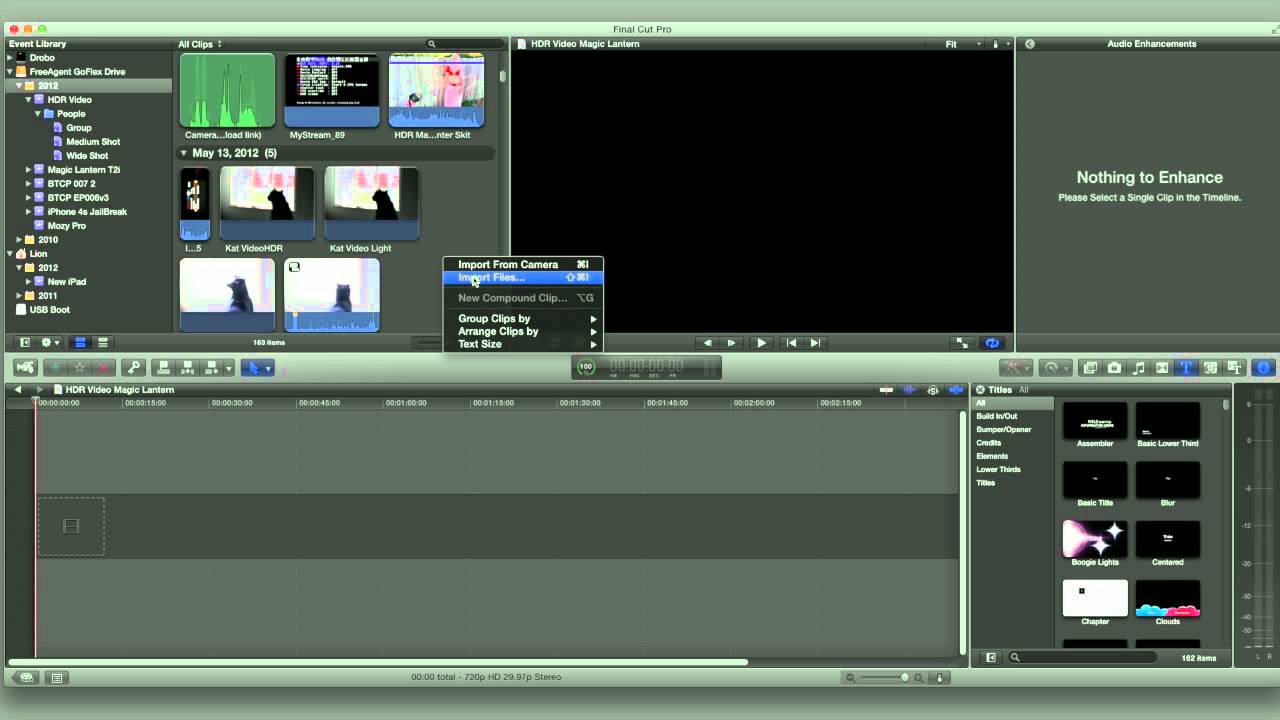Open the Timeline Index icon at bottom left
Screen dimensions: 1280x720
click(x=57, y=677)
